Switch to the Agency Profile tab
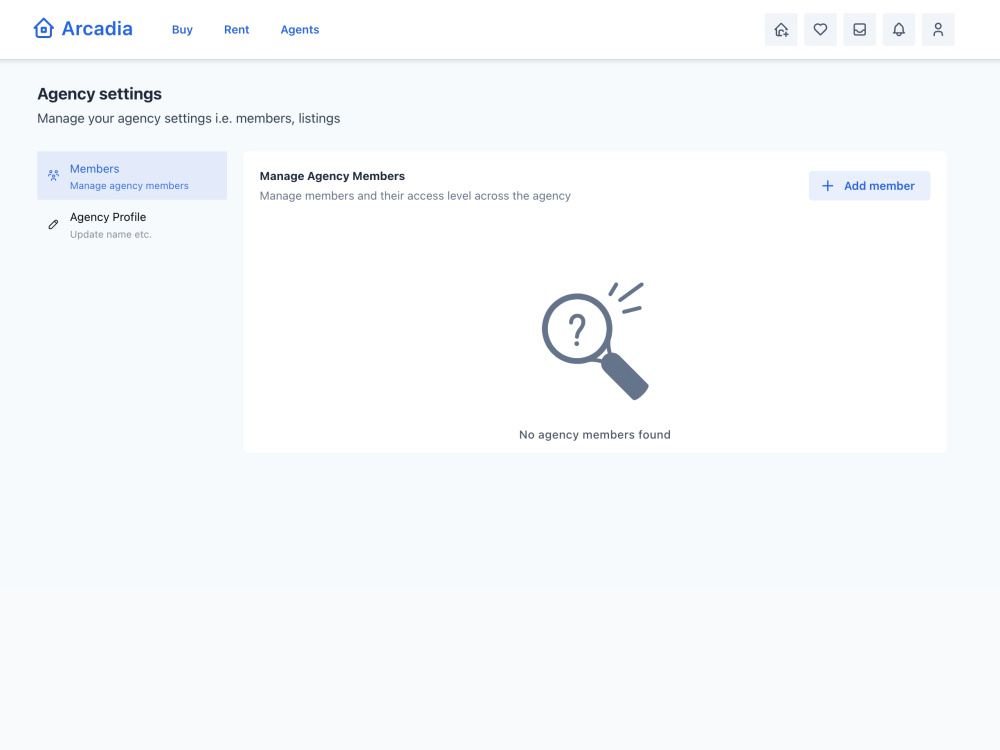The image size is (1000, 750). click(x=132, y=224)
